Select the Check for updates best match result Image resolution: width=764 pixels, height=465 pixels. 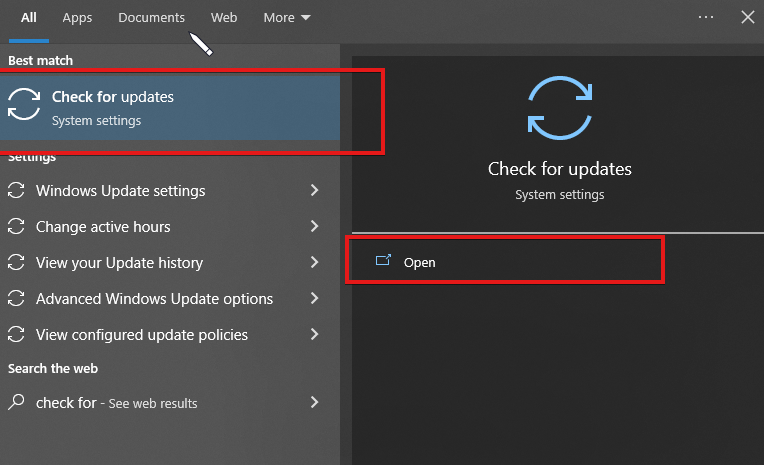tap(170, 108)
